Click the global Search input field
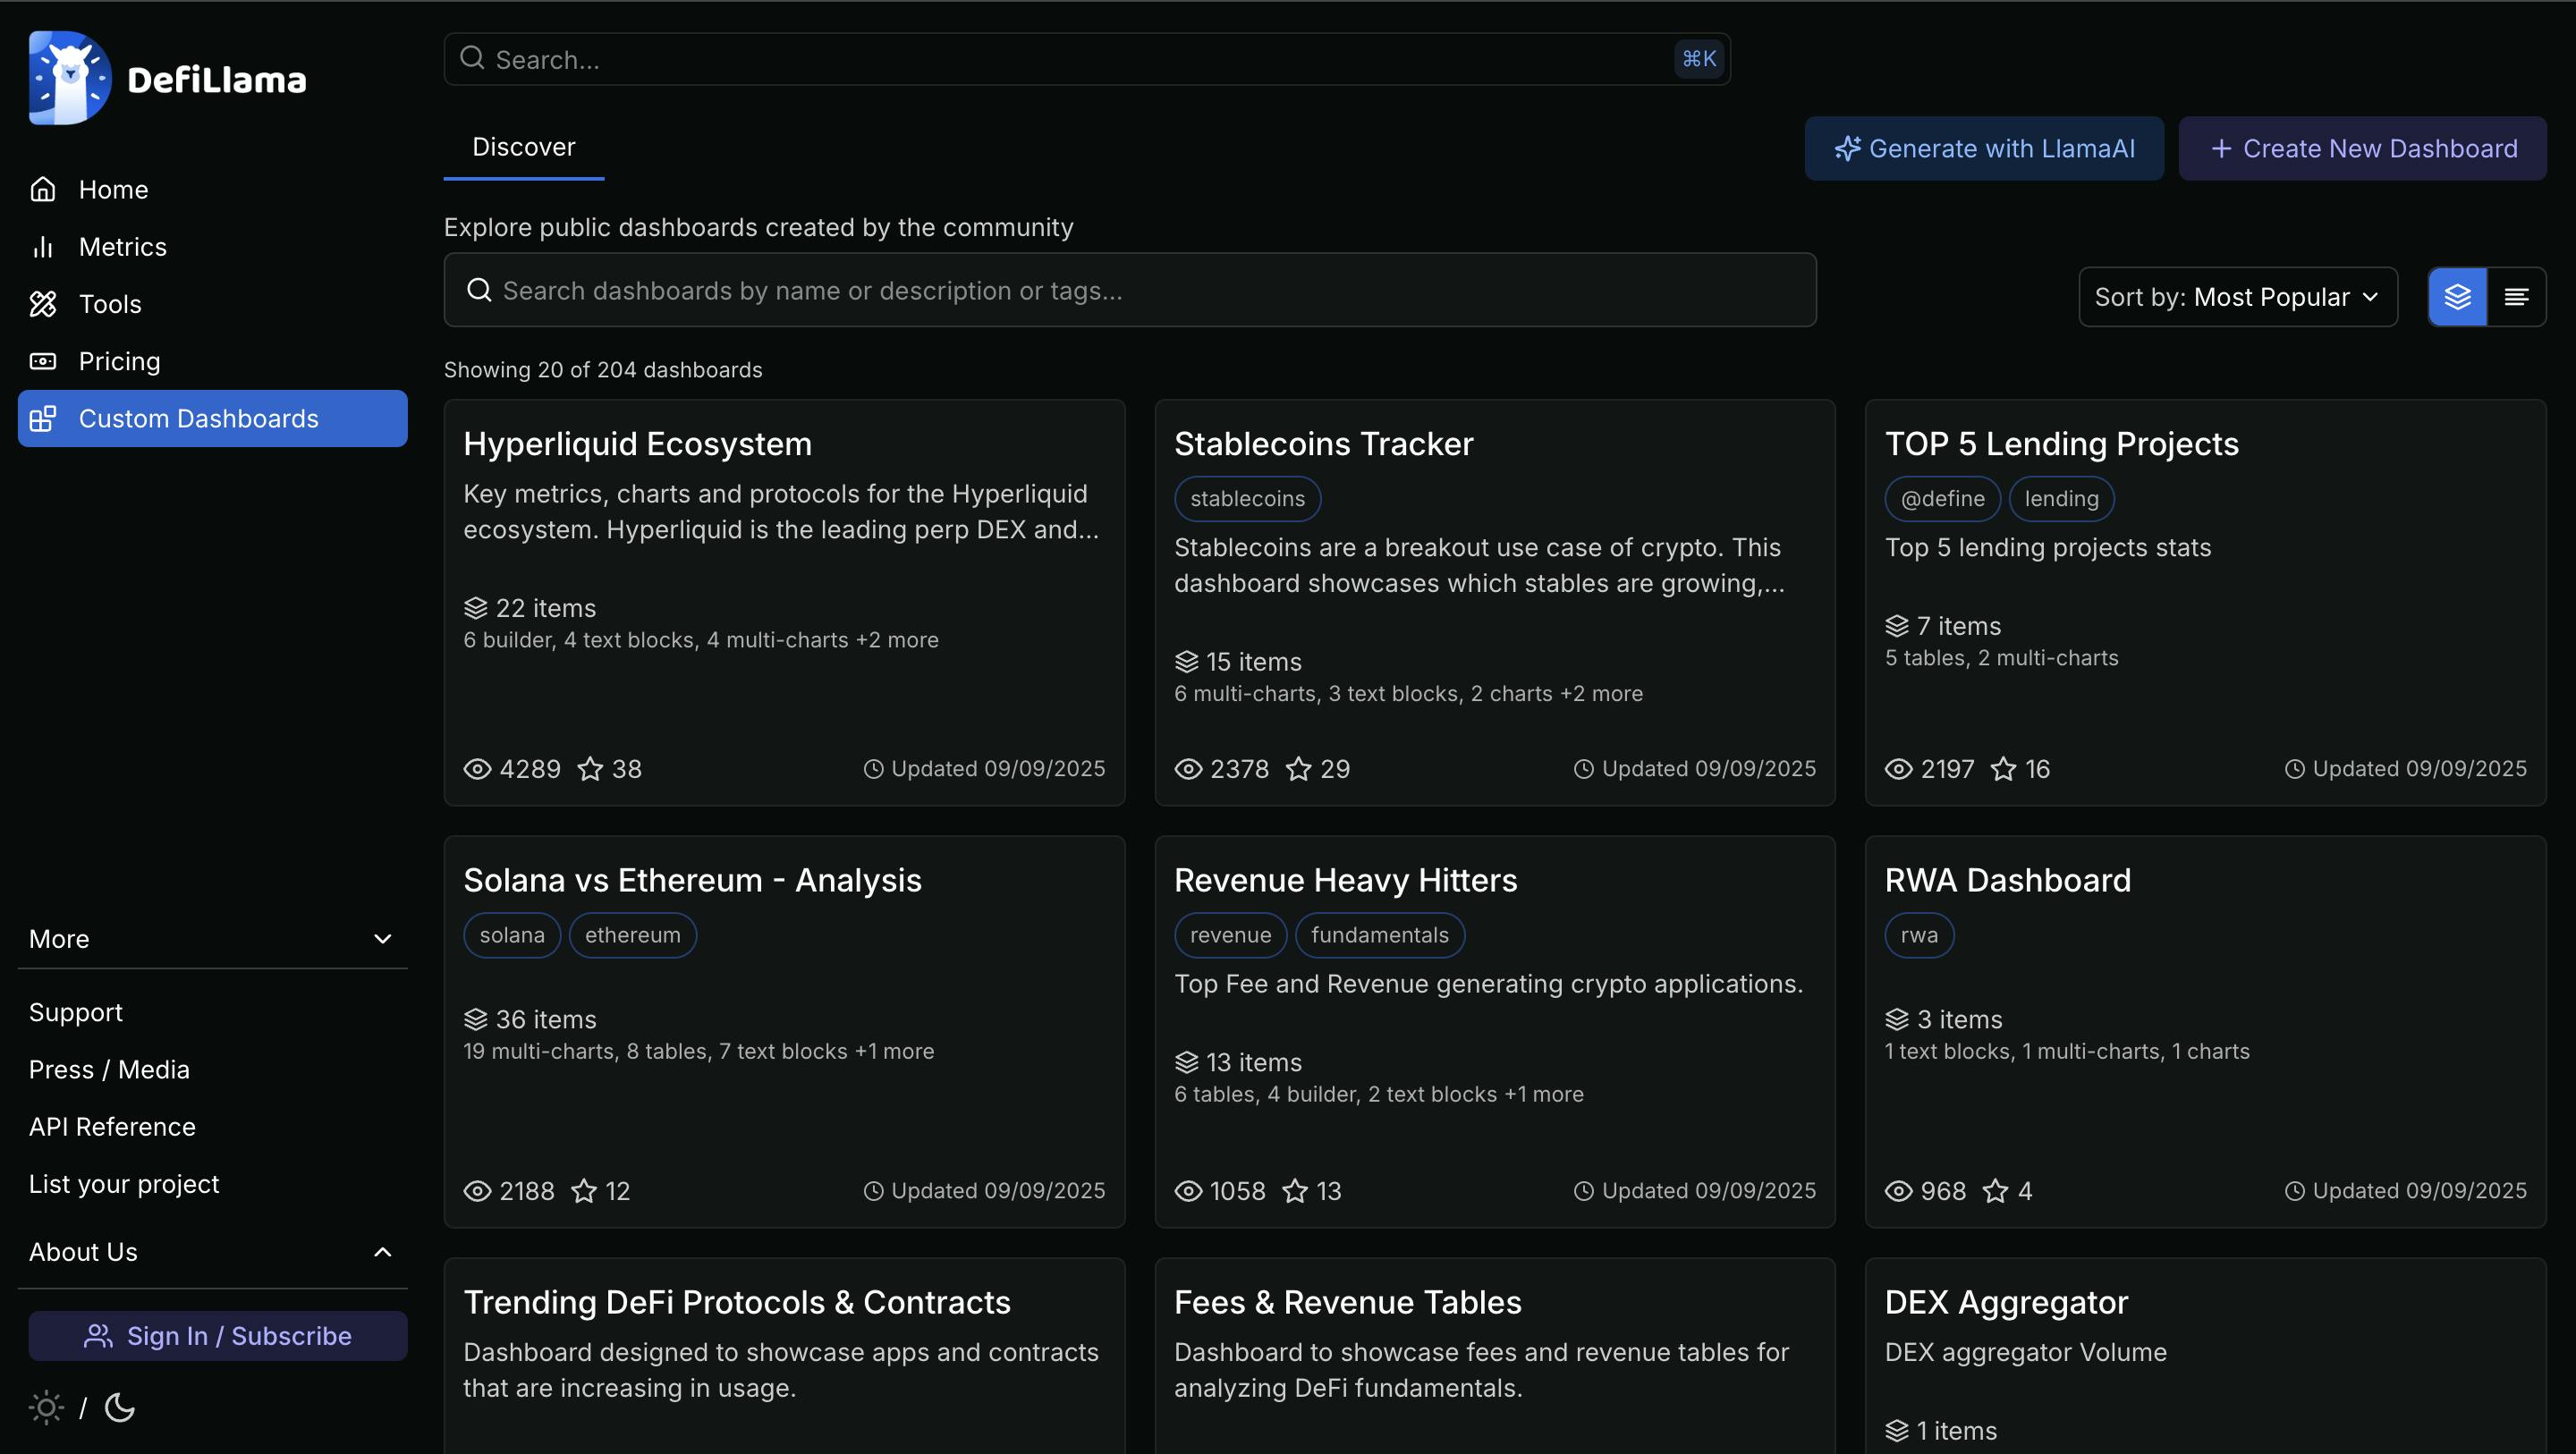 (x=1087, y=59)
